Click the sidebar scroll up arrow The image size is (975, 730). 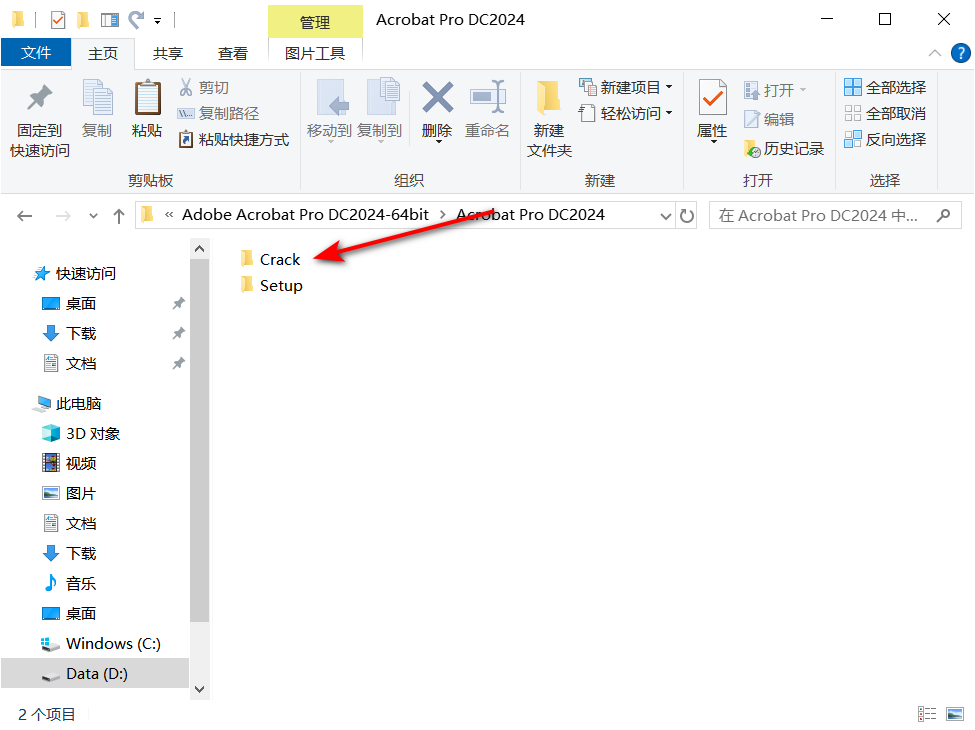coord(200,249)
